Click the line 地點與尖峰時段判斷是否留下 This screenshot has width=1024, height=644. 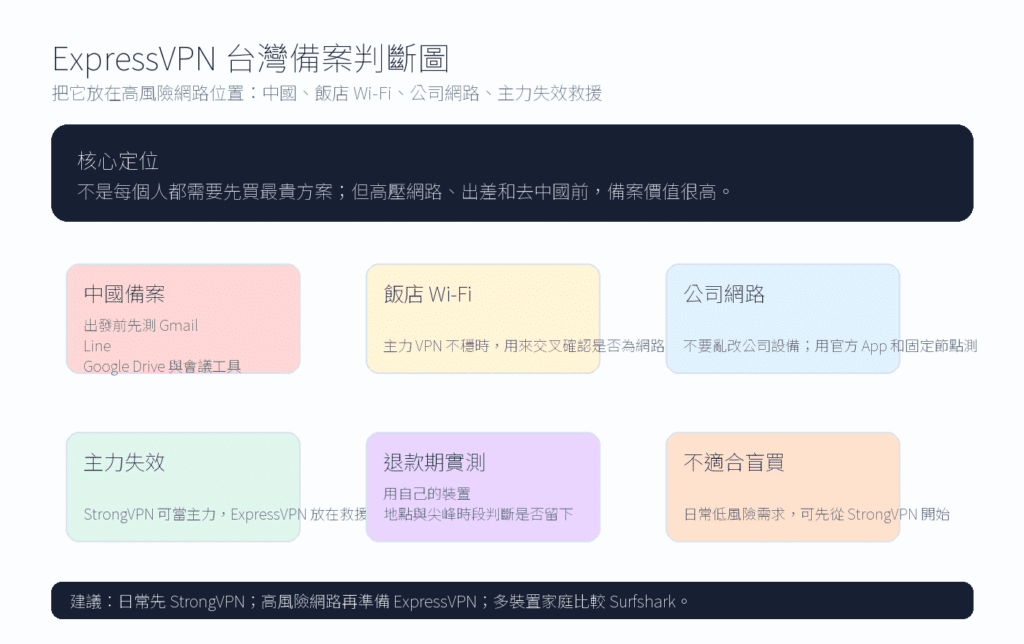coord(478,514)
